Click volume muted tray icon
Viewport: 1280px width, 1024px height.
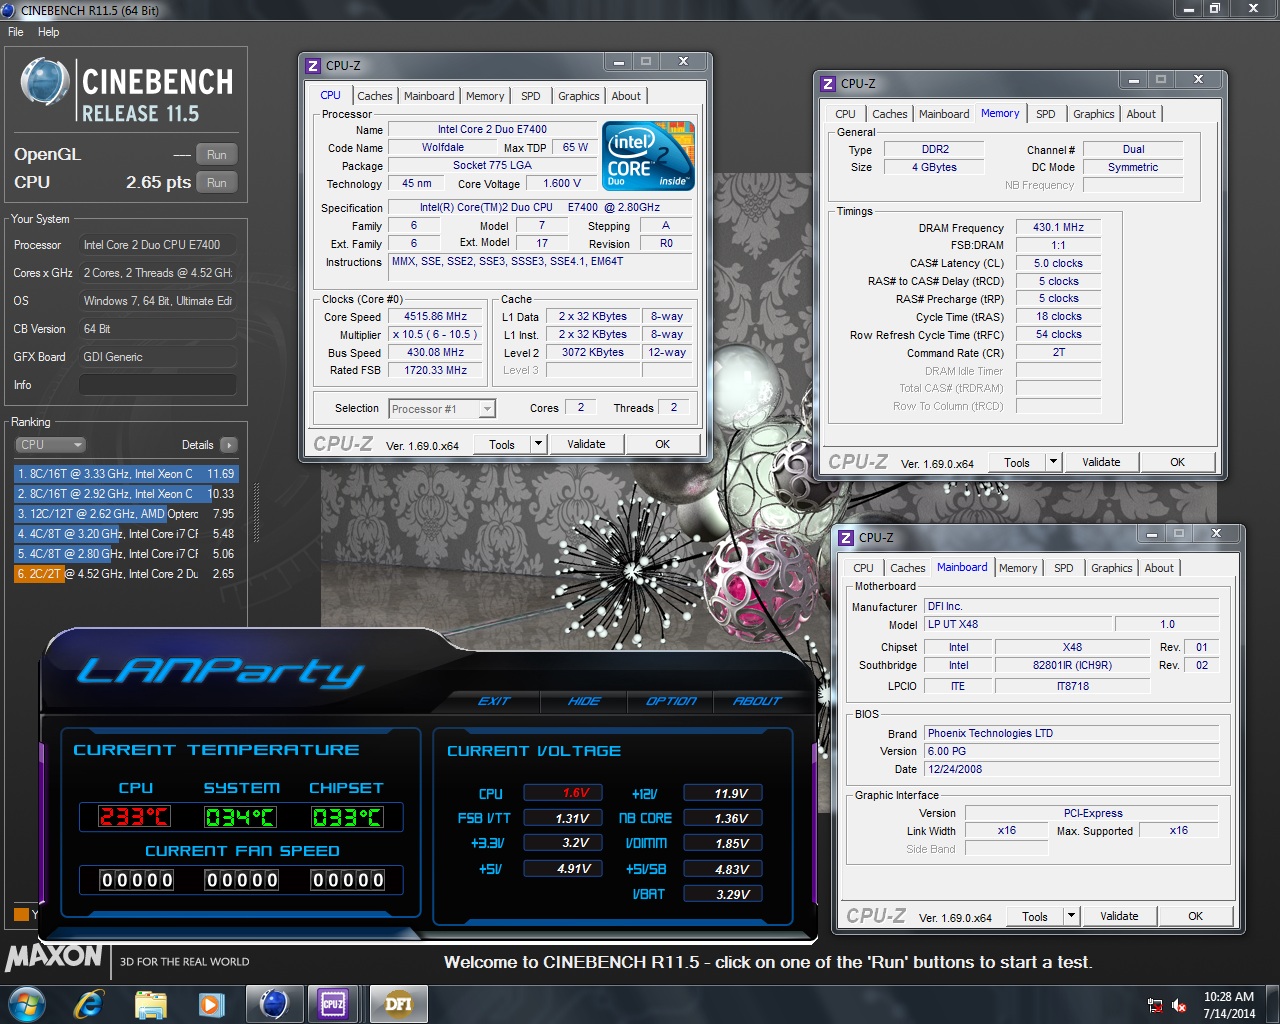1179,1005
